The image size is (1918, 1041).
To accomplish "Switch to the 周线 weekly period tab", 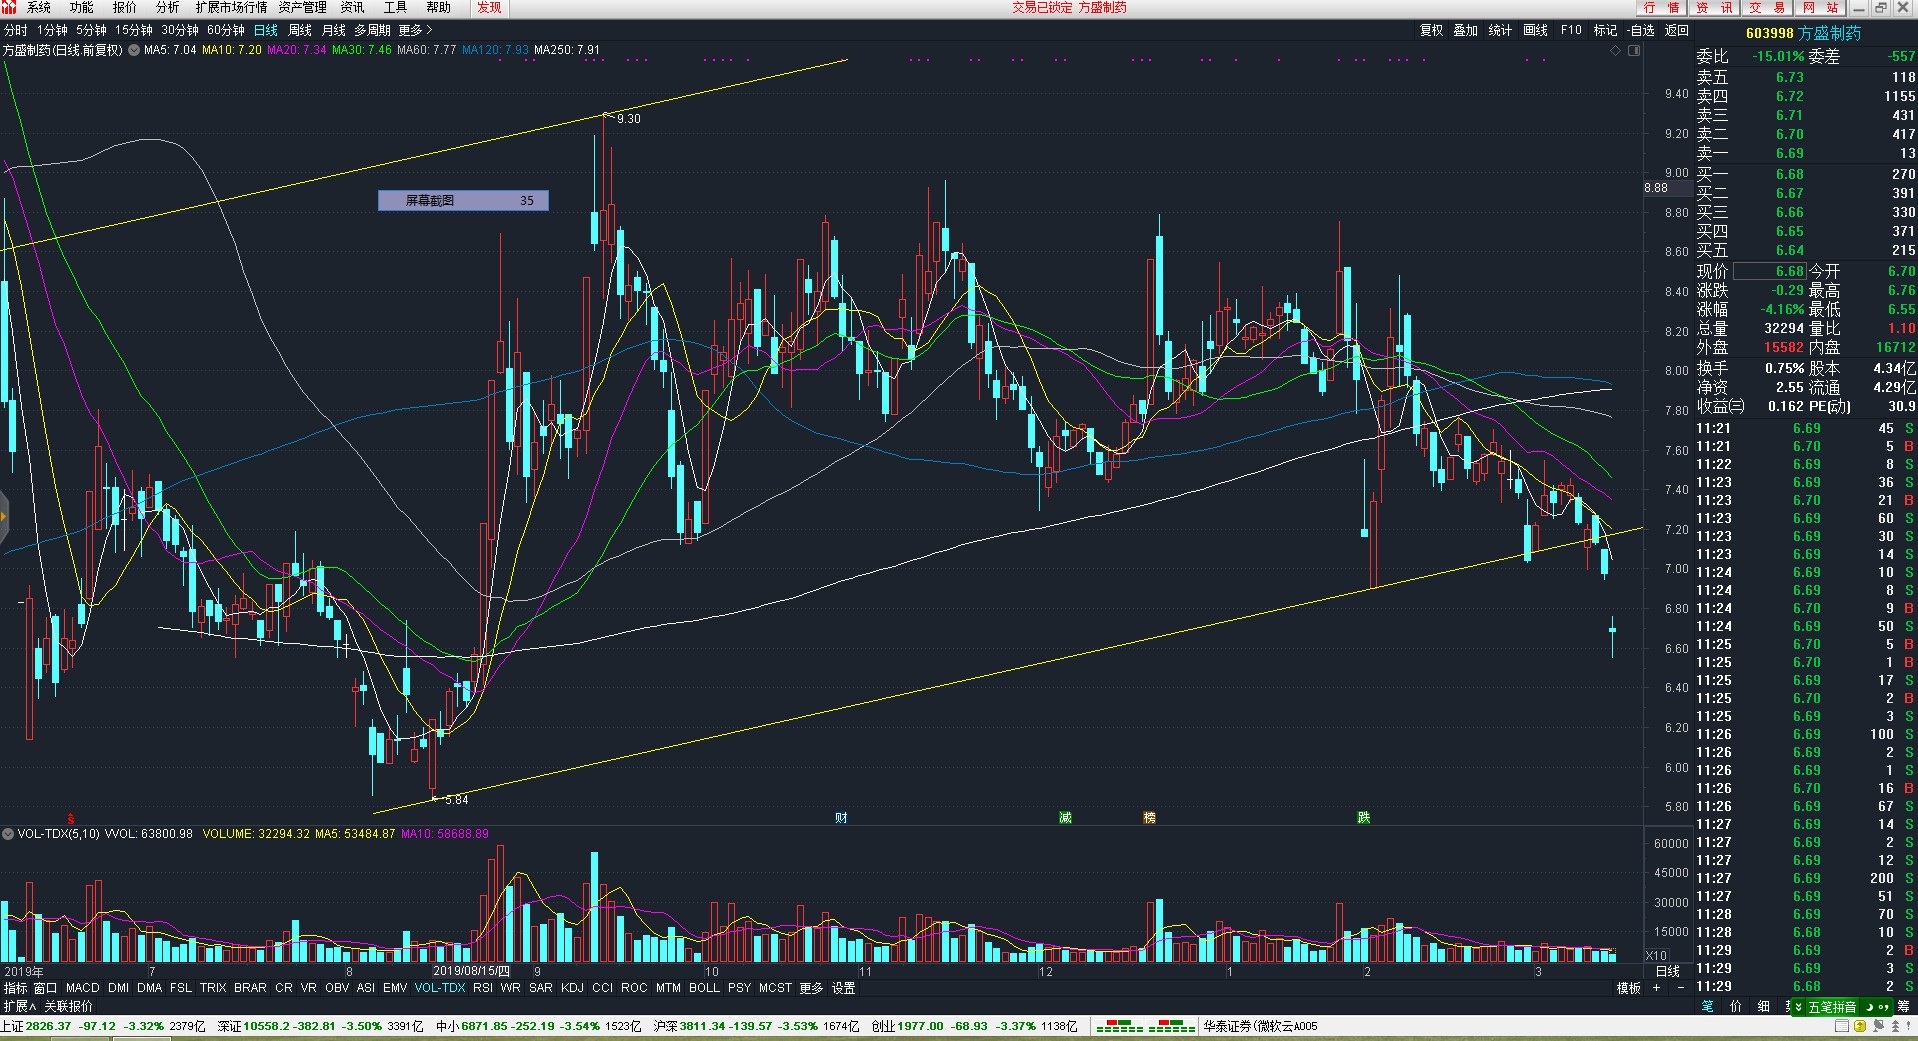I will click(300, 30).
